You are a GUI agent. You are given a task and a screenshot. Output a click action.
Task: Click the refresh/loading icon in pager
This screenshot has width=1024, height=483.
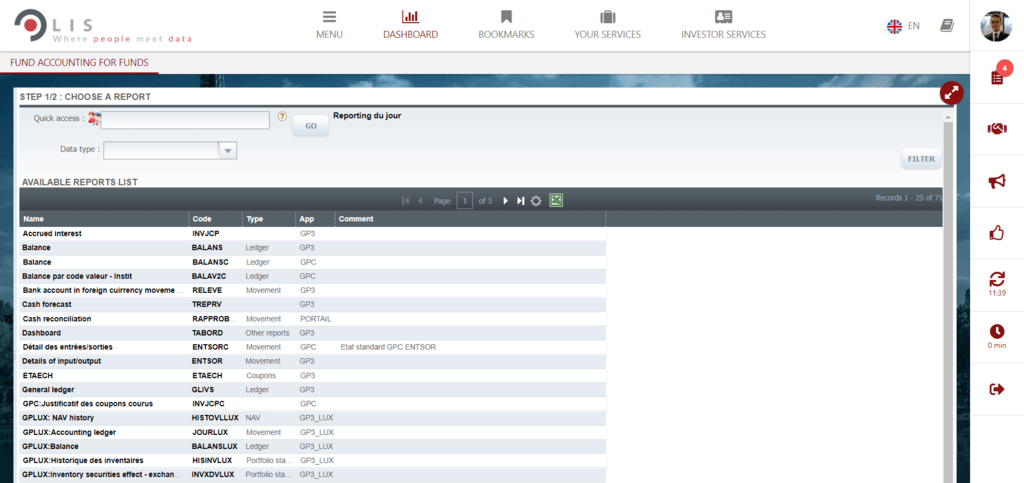point(536,201)
